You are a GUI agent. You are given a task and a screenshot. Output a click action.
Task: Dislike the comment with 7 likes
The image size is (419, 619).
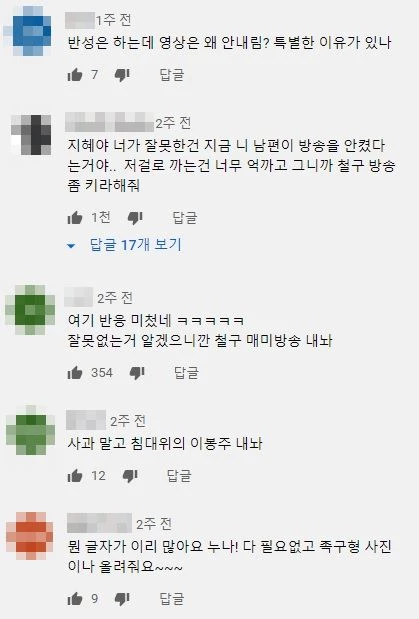(x=122, y=75)
